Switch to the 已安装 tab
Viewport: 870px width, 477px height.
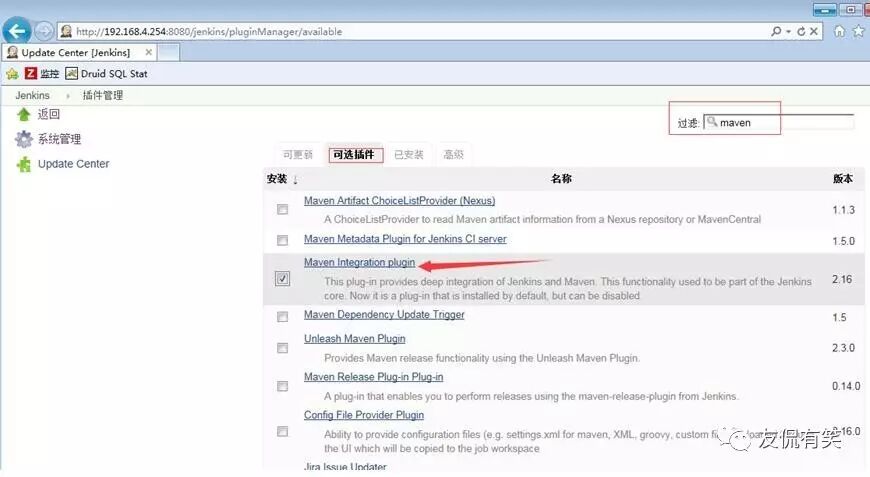pos(408,154)
